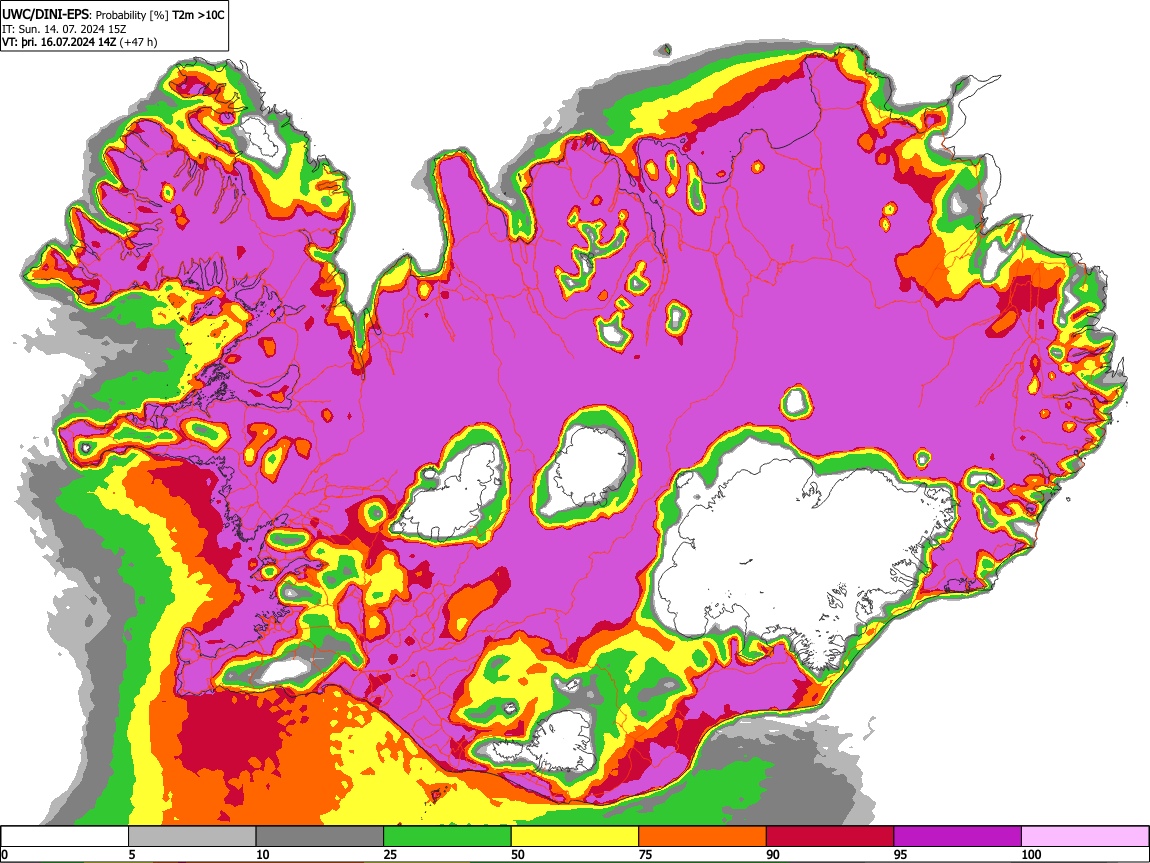Image resolution: width=1150 pixels, height=863 pixels.
Task: Click the legend value '95'
Action: click(x=901, y=854)
